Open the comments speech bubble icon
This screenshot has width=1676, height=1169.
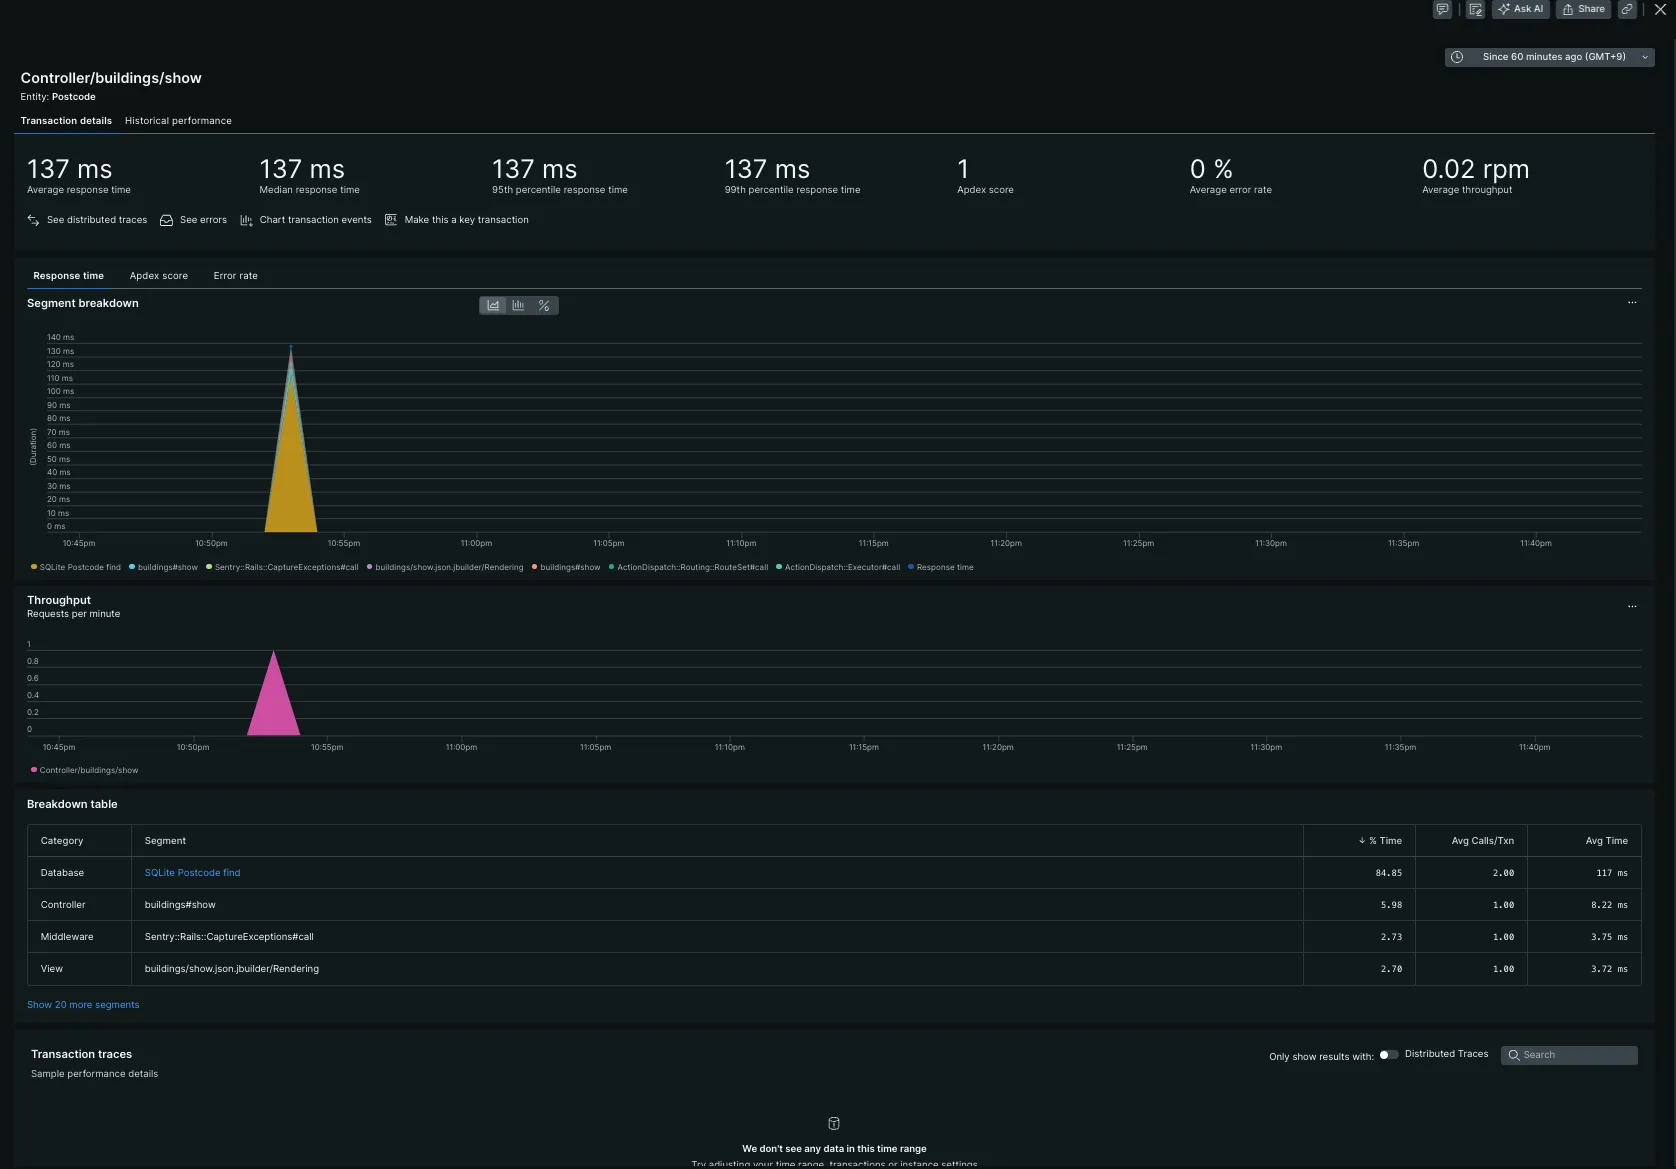coord(1442,9)
